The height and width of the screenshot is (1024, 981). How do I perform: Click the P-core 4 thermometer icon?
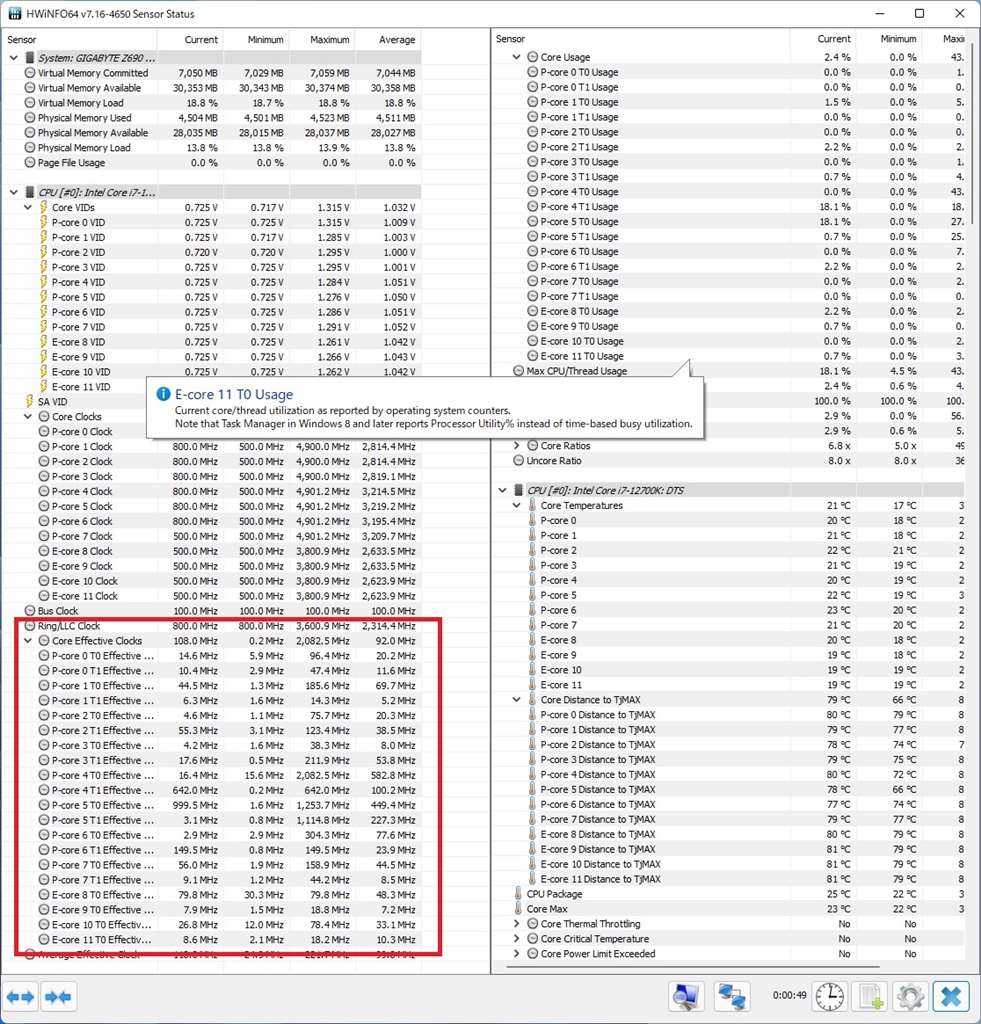[532, 580]
